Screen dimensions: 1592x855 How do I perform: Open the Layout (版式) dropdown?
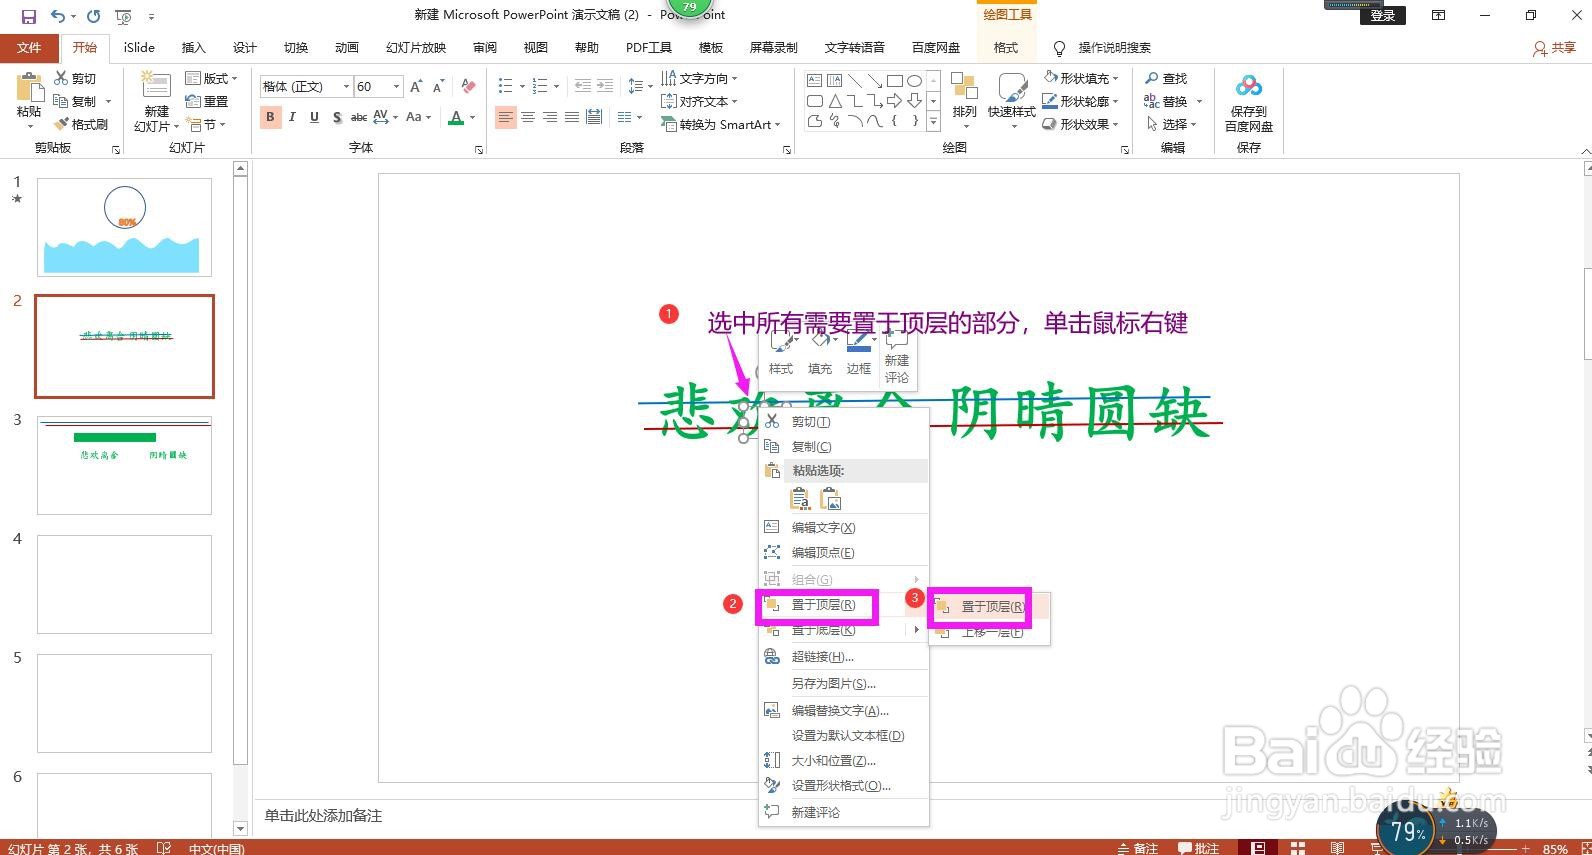(212, 78)
